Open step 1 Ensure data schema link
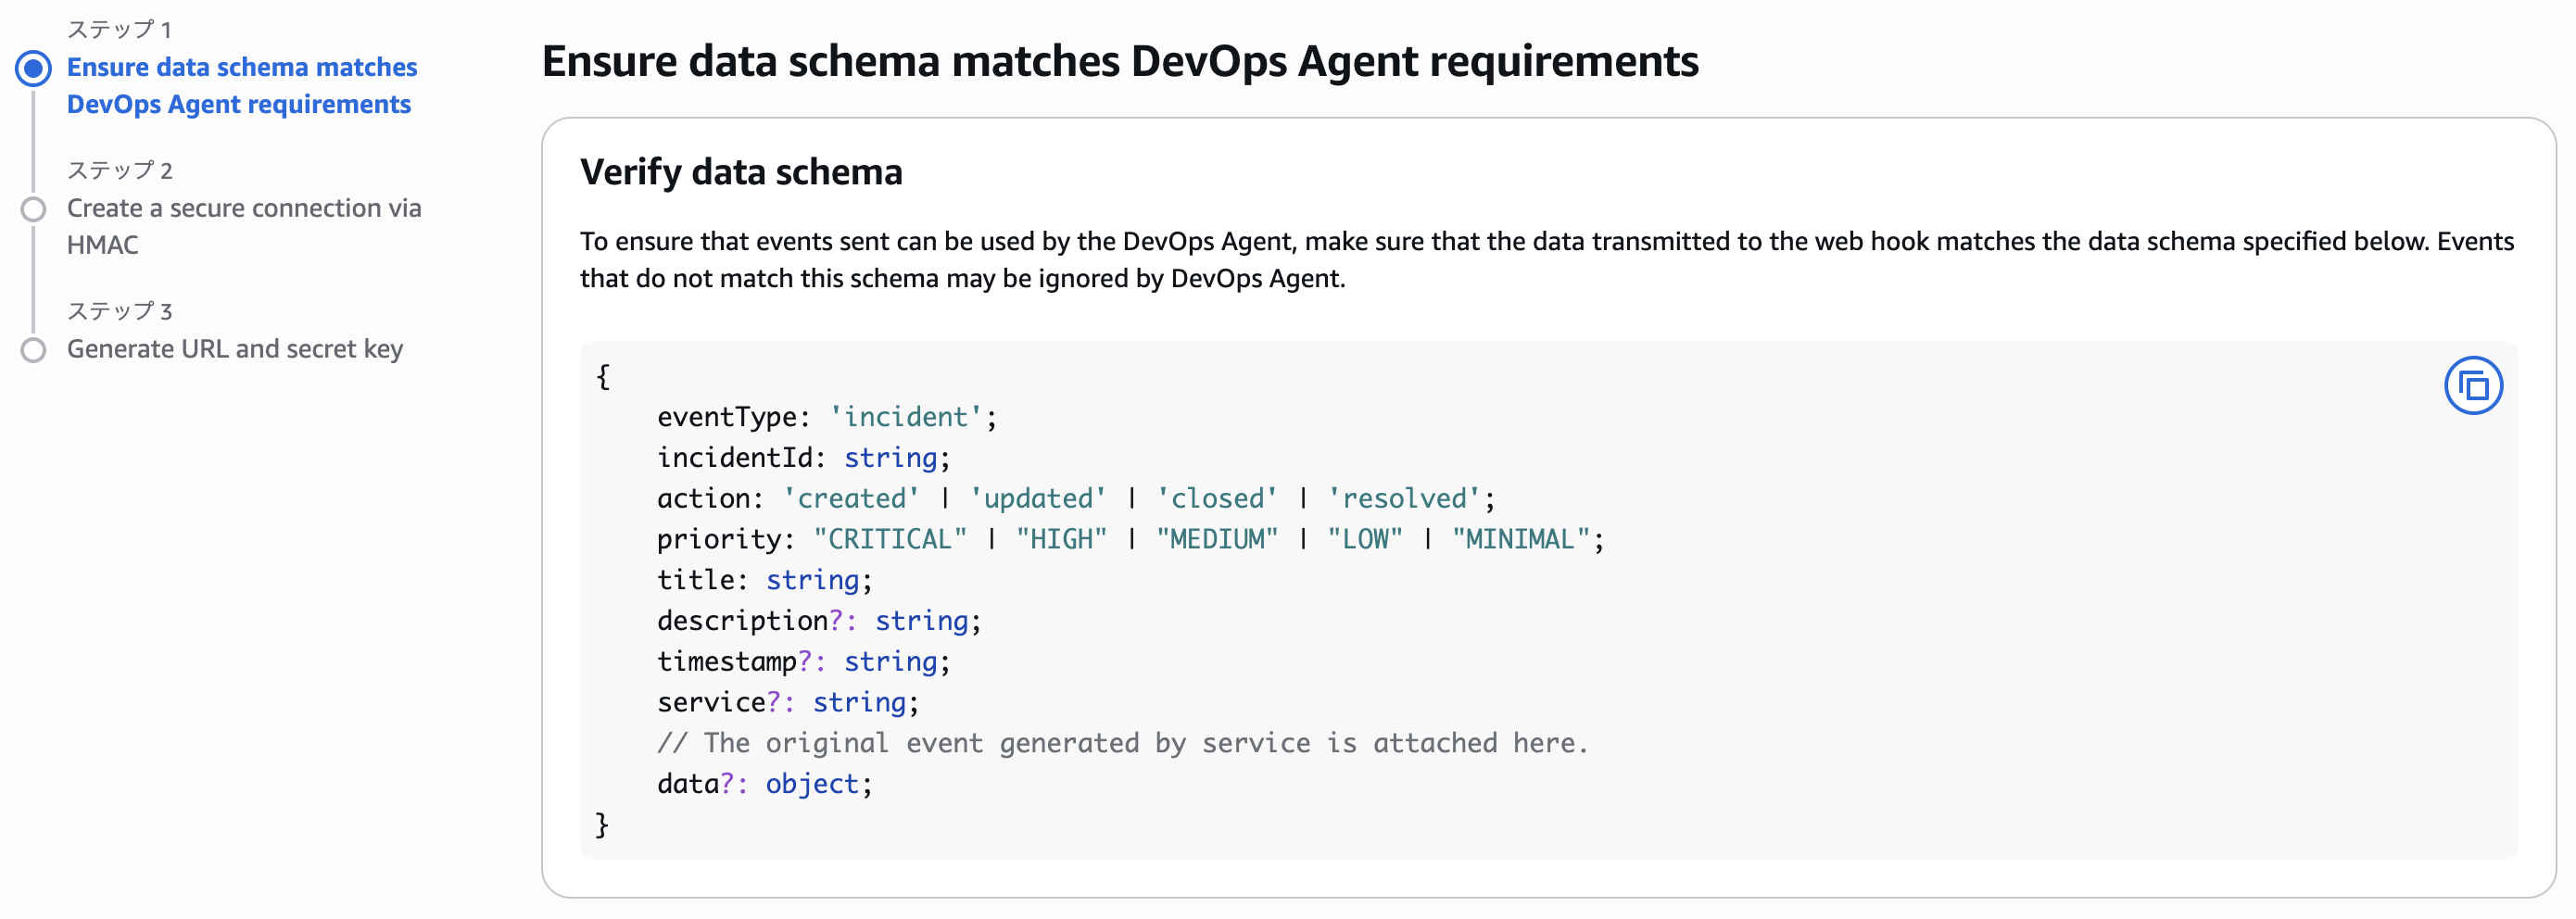Viewport: 2576px width, 919px height. 241,86
